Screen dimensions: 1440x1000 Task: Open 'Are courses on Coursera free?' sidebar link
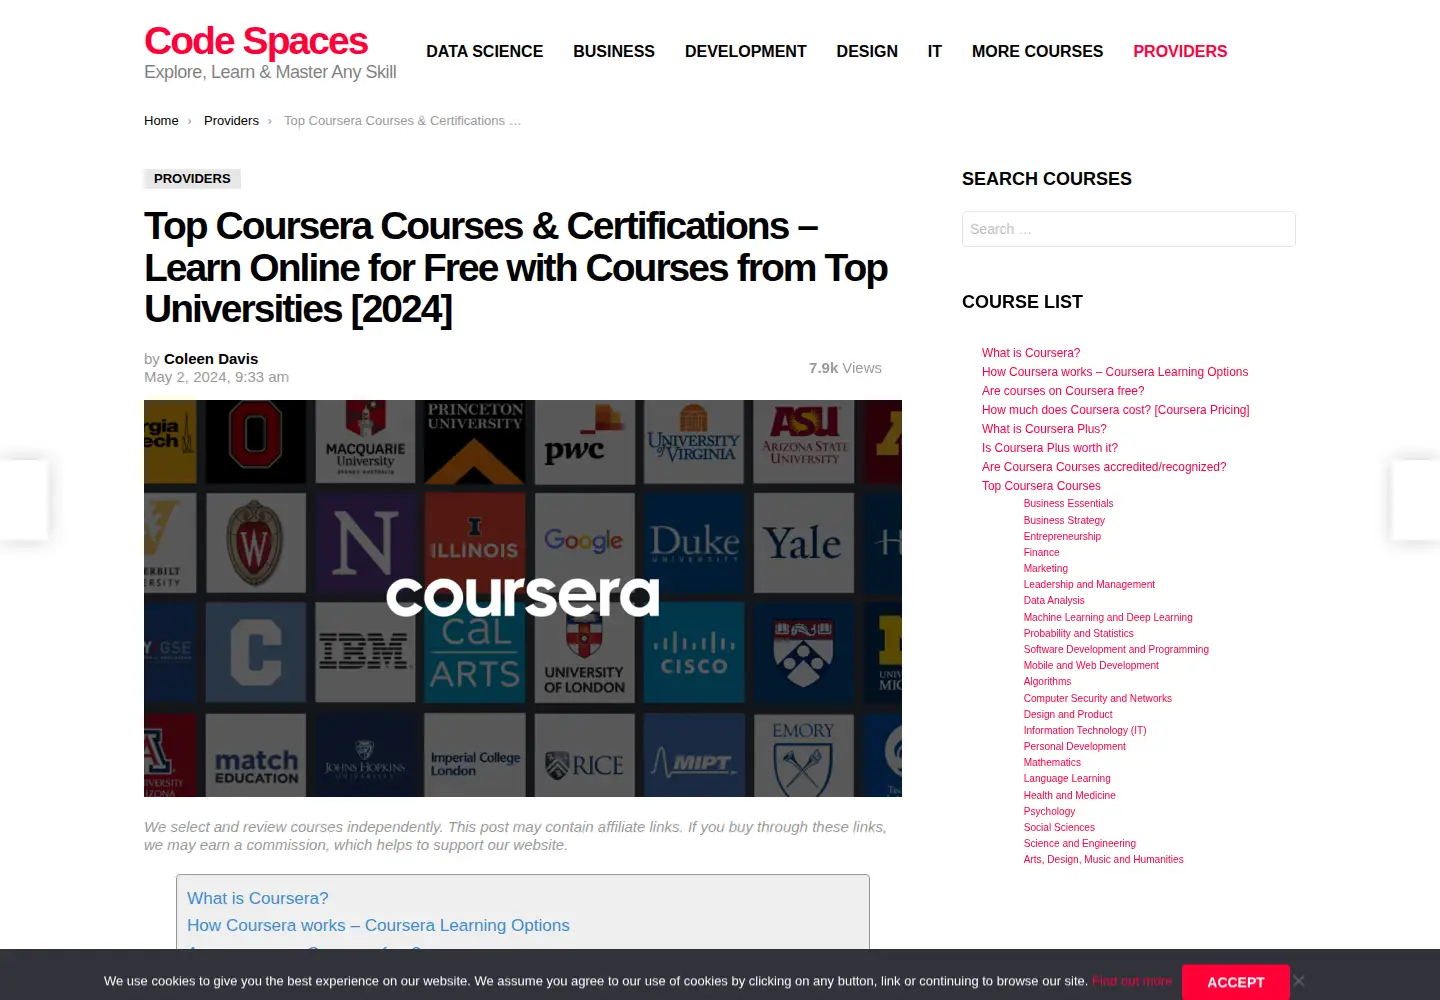click(1063, 391)
